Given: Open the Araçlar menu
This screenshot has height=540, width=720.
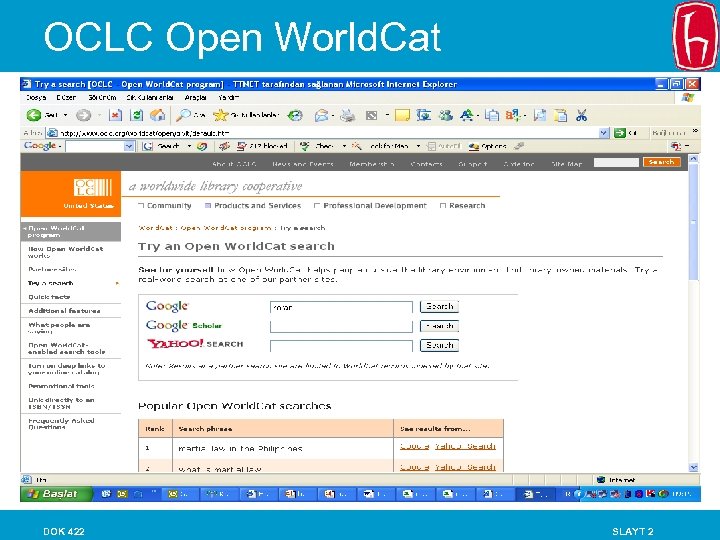Looking at the screenshot, I should (x=196, y=97).
